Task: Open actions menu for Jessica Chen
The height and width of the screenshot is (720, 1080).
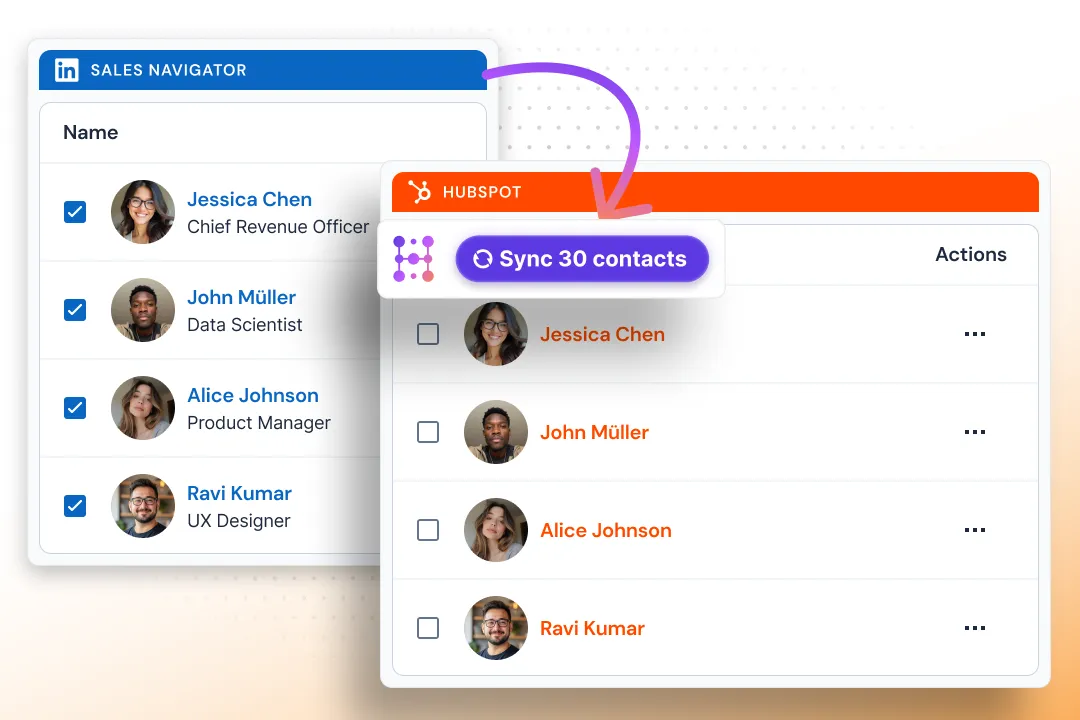Action: (x=975, y=334)
